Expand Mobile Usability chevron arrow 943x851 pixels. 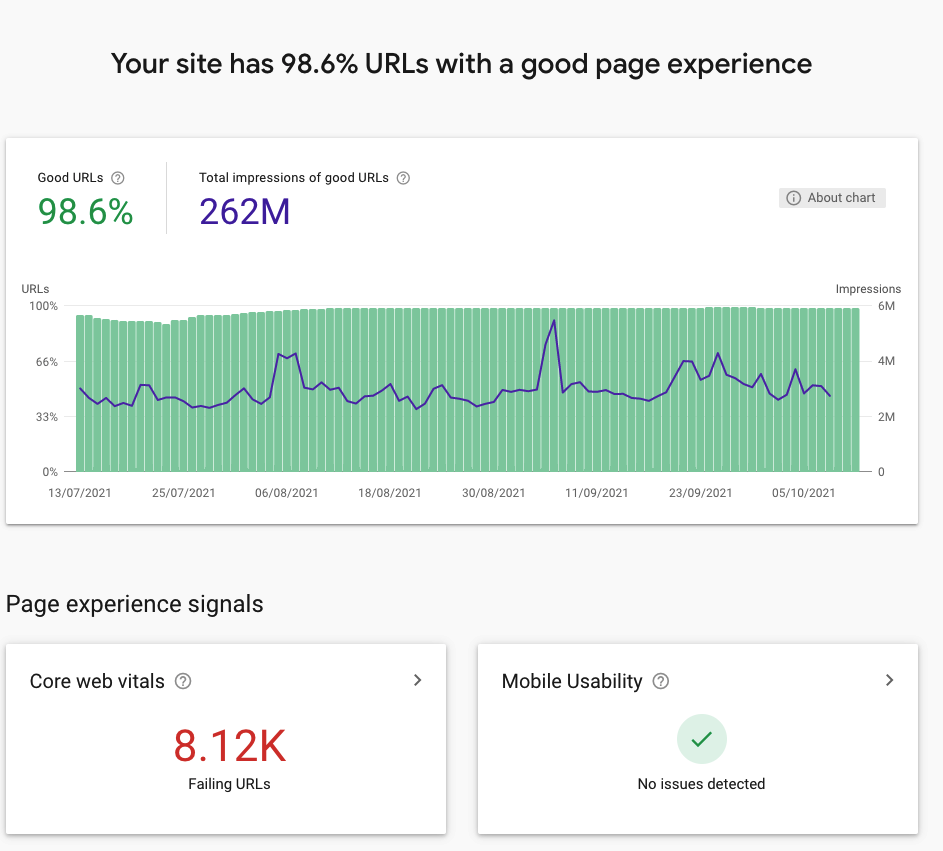889,680
